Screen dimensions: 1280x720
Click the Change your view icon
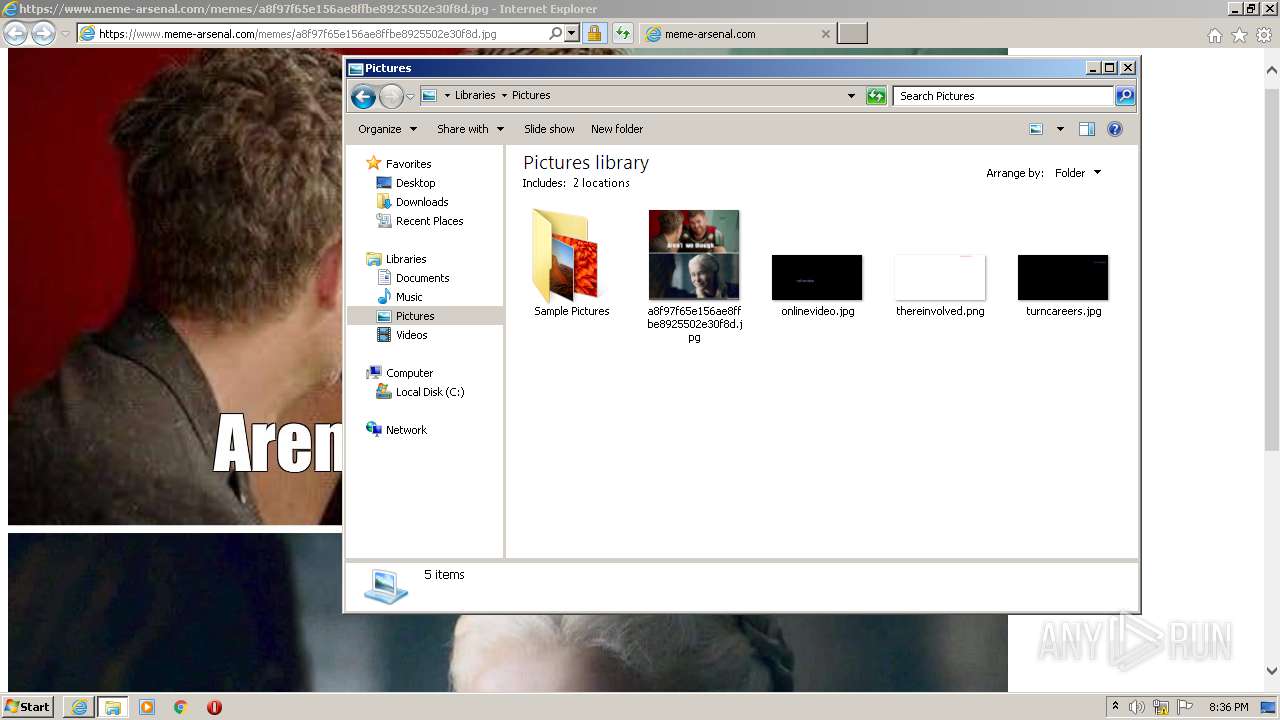1036,129
